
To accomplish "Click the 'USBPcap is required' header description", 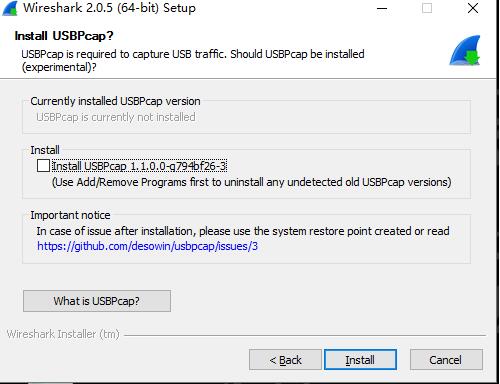I will pyautogui.click(x=193, y=60).
